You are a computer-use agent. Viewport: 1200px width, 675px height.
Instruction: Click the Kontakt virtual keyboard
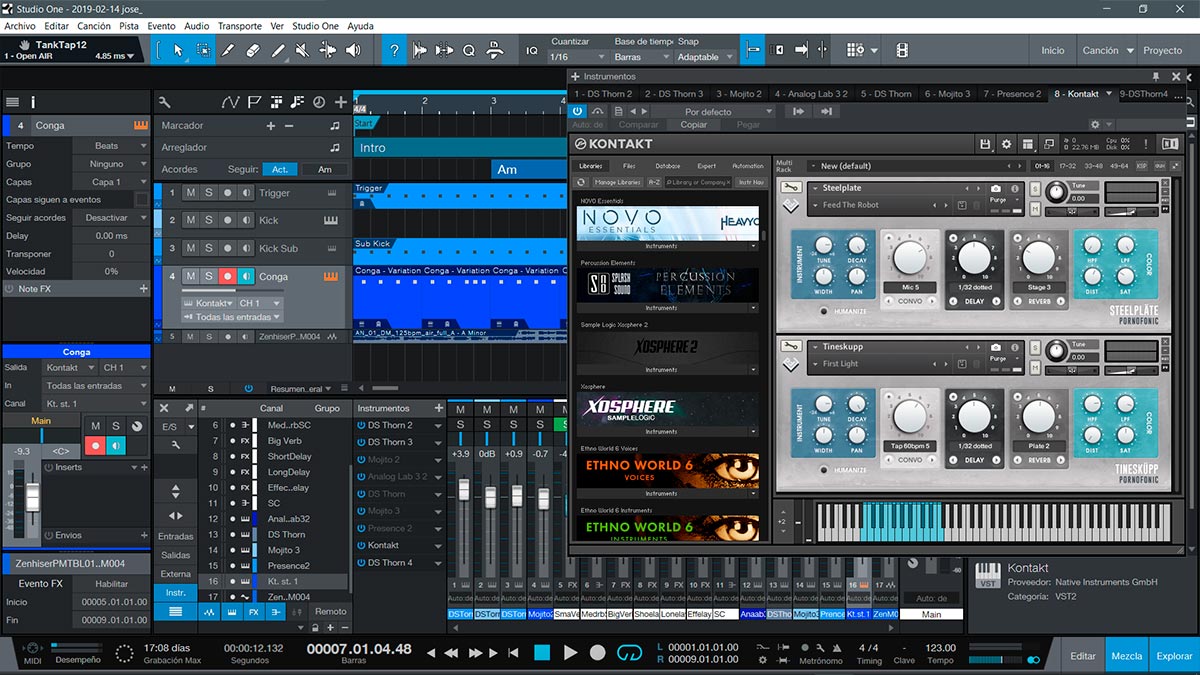pyautogui.click(x=993, y=521)
